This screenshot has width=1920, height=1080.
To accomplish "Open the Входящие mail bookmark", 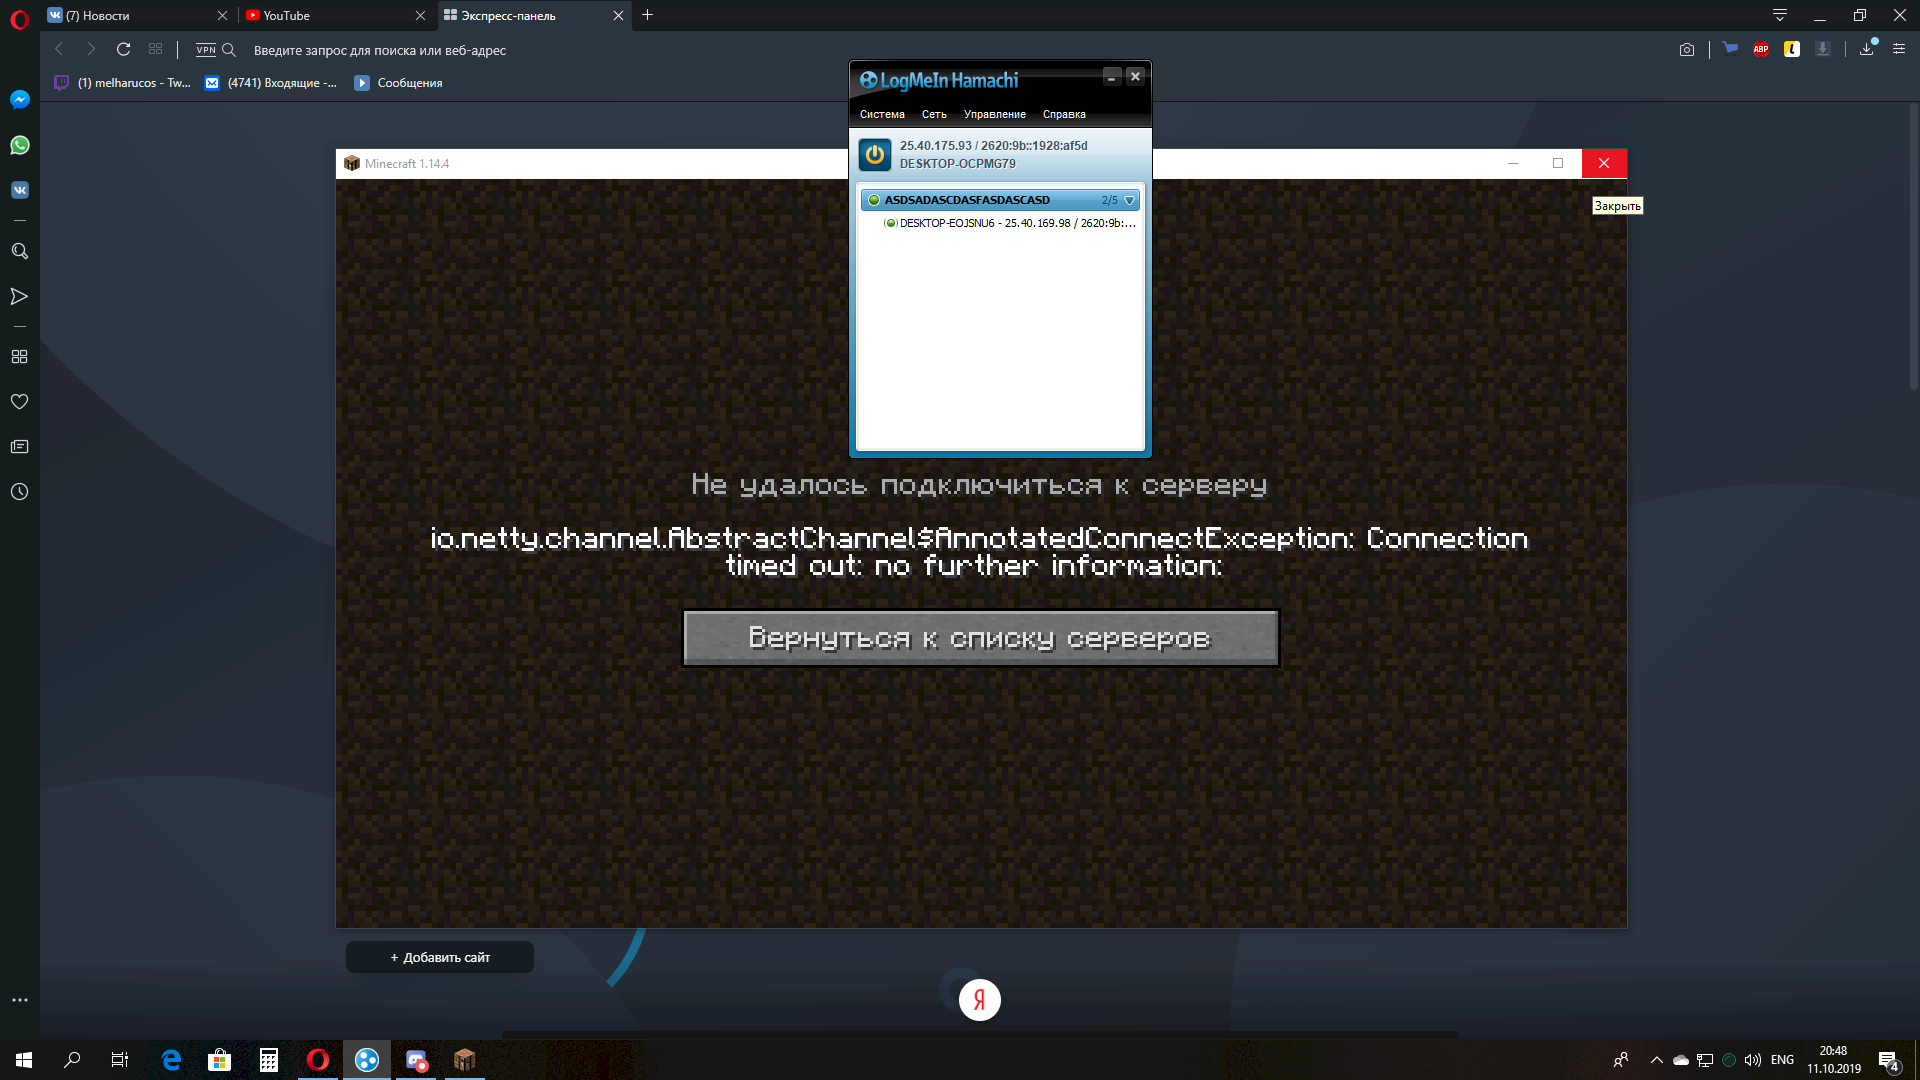I will tap(270, 83).
